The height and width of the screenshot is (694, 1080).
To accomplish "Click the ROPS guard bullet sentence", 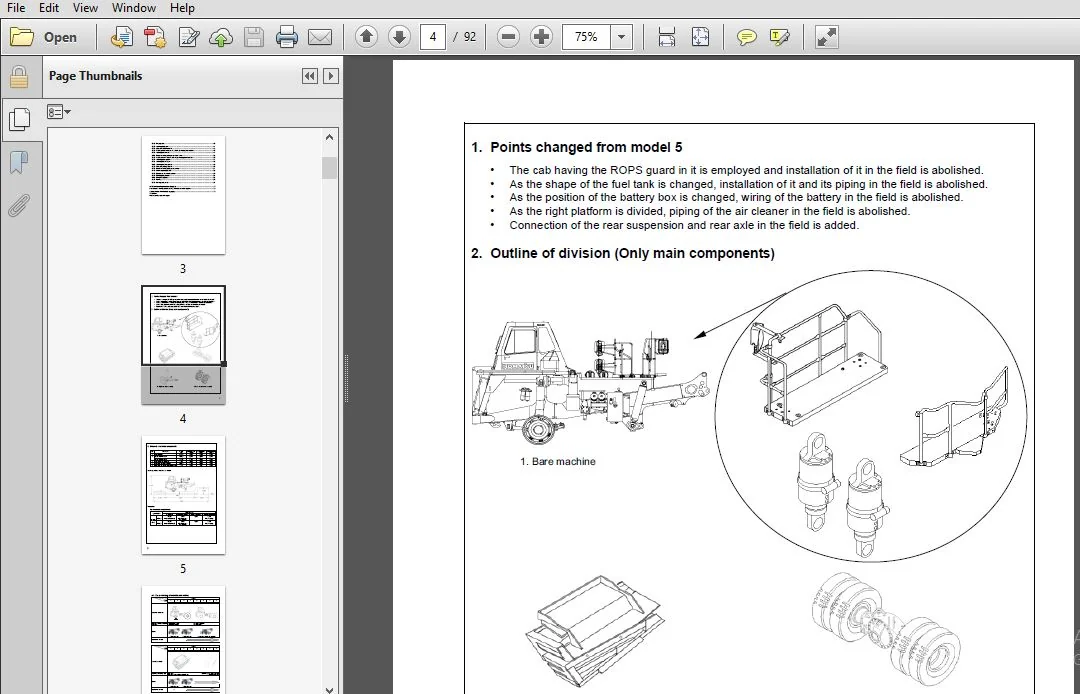I will [x=746, y=170].
